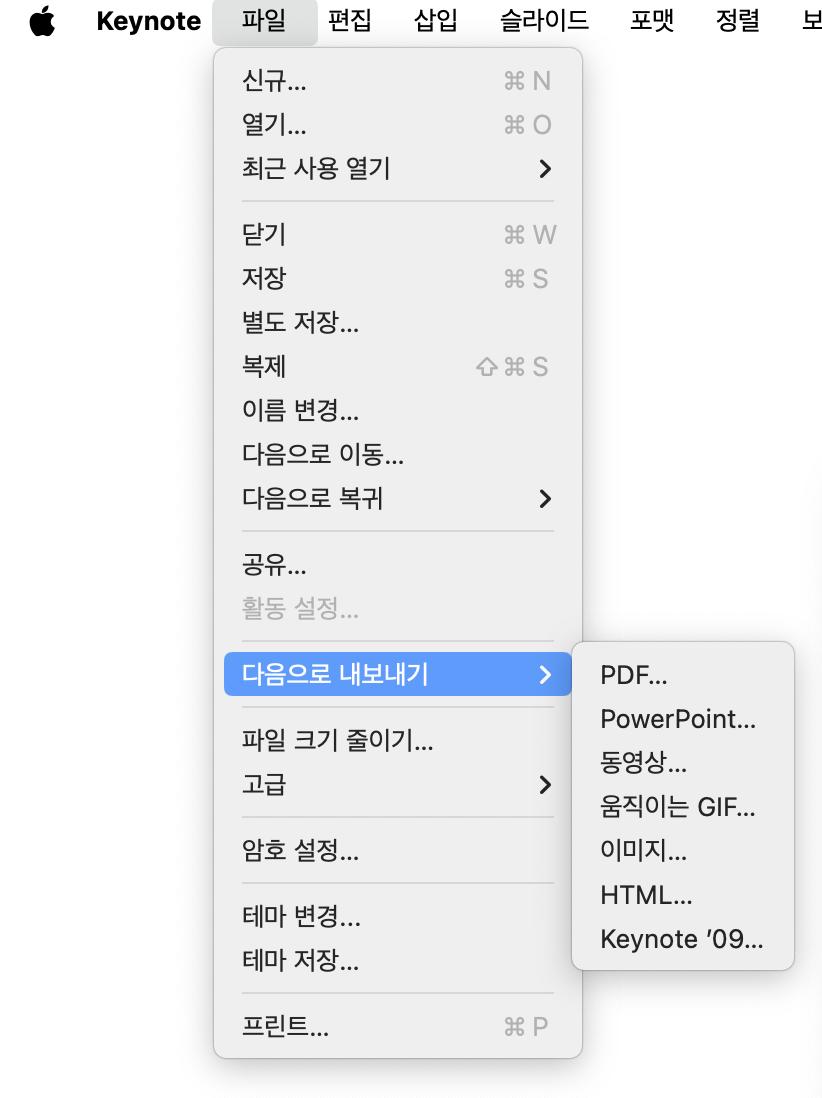
Task: Open the 포맷 menu
Action: click(652, 21)
